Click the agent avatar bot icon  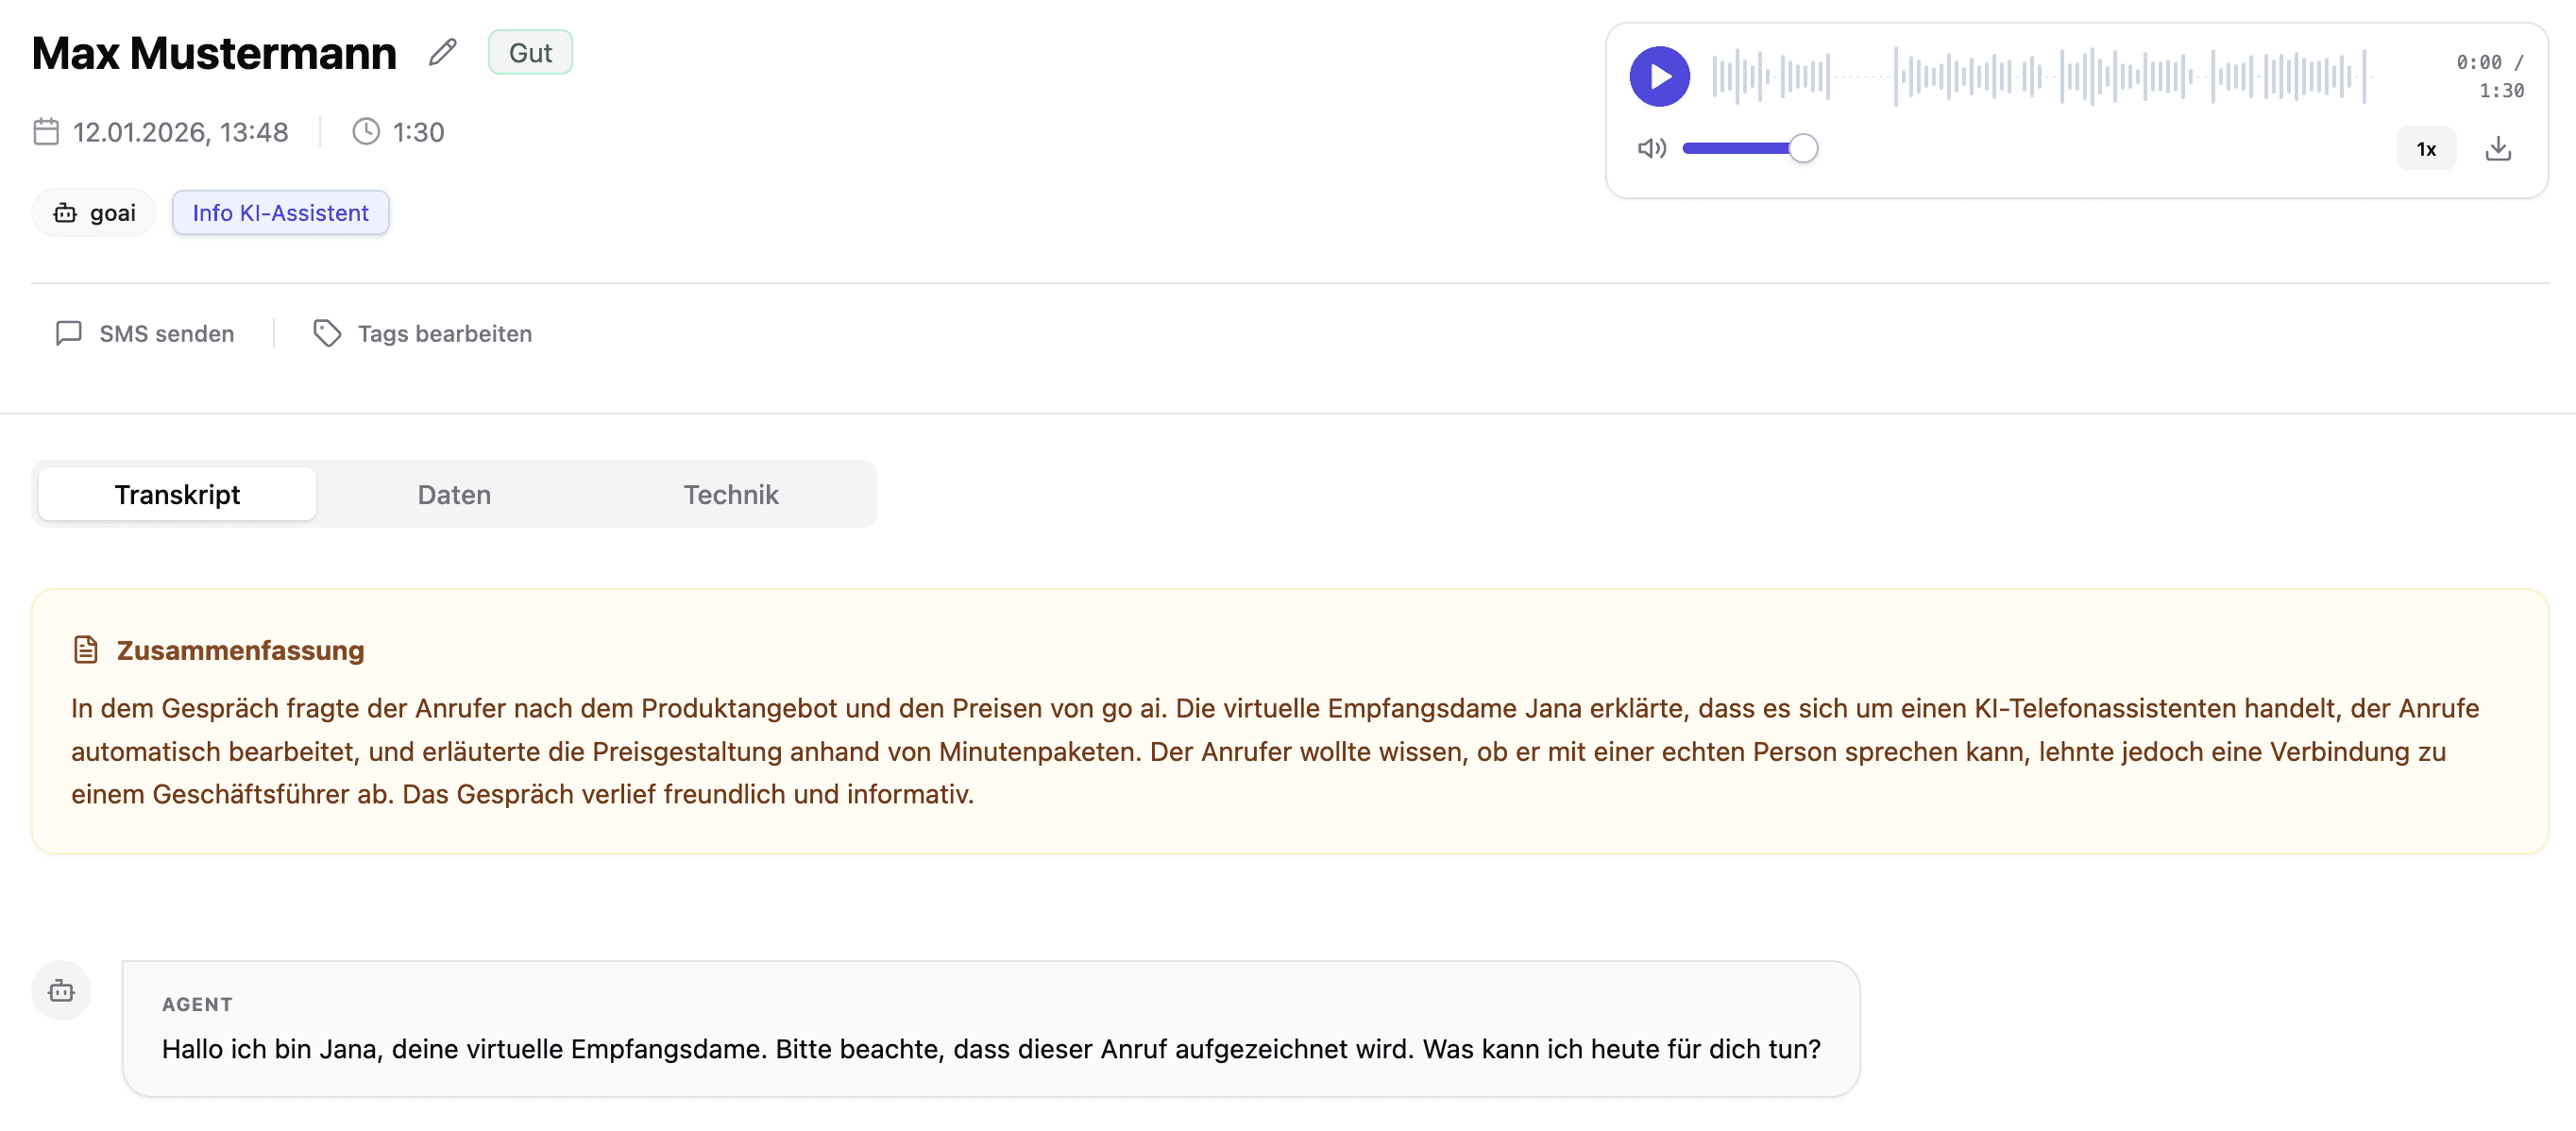[61, 991]
